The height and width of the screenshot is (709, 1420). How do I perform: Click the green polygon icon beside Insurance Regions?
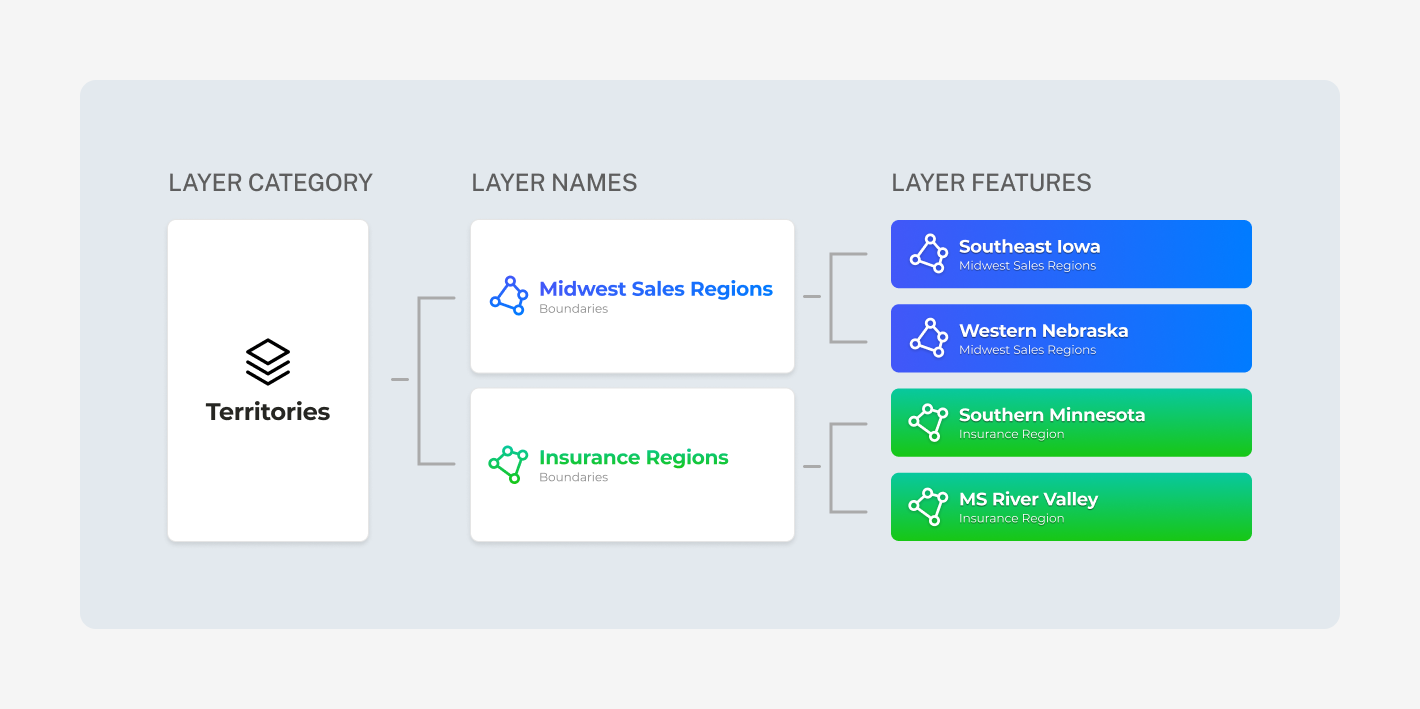(508, 464)
